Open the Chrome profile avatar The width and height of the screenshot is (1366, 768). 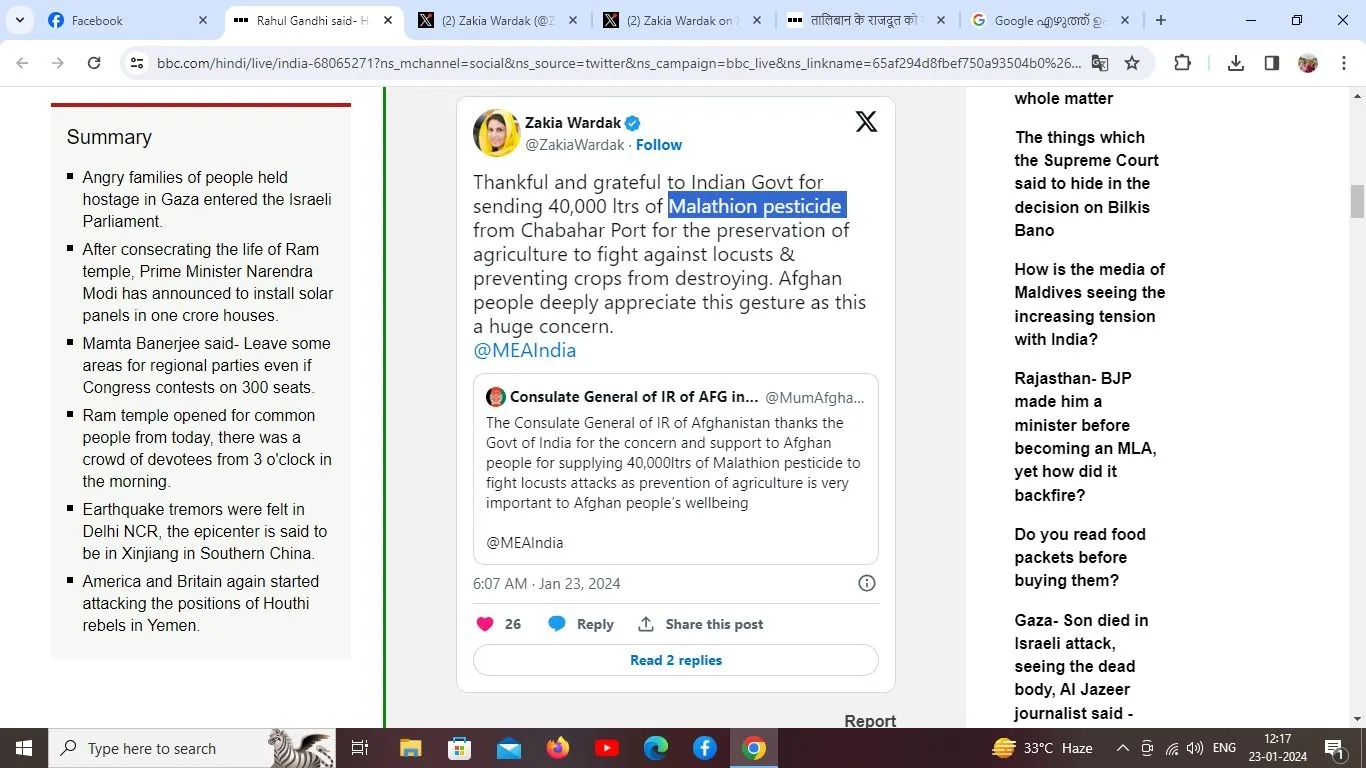[x=1308, y=63]
